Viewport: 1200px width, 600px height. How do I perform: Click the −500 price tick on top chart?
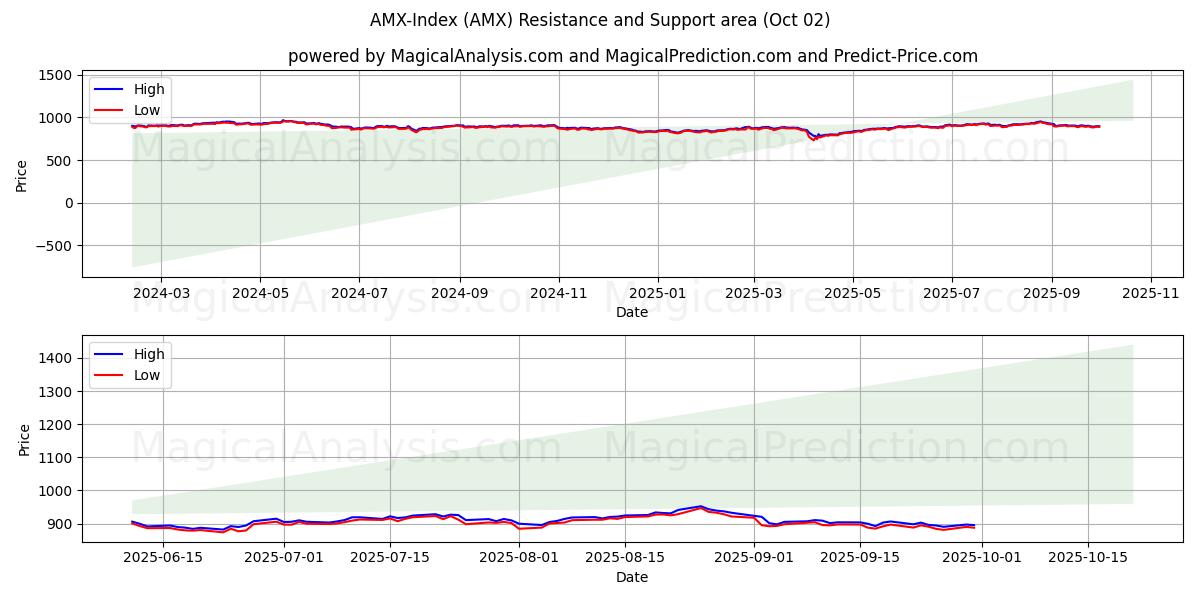pyautogui.click(x=52, y=246)
